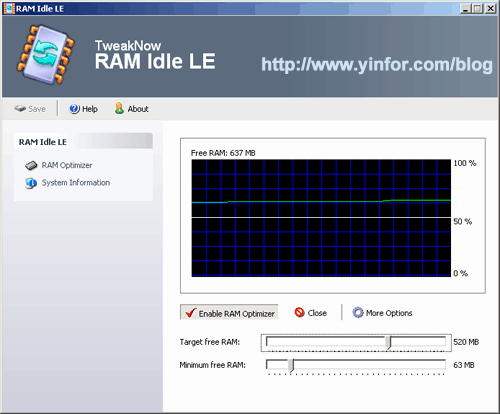Viewport: 500px width, 414px height.
Task: Click the 520 MB target value
Action: tap(466, 342)
